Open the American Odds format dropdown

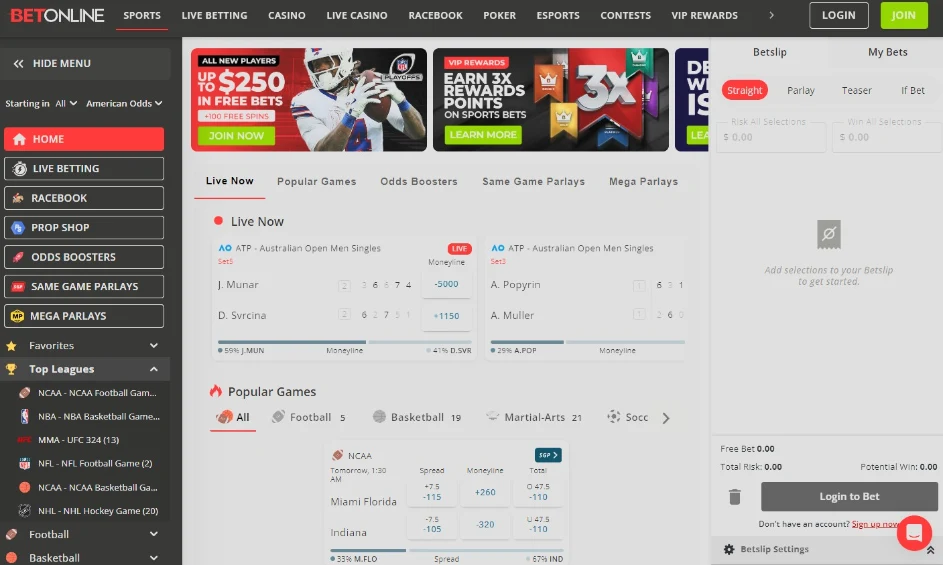click(124, 103)
